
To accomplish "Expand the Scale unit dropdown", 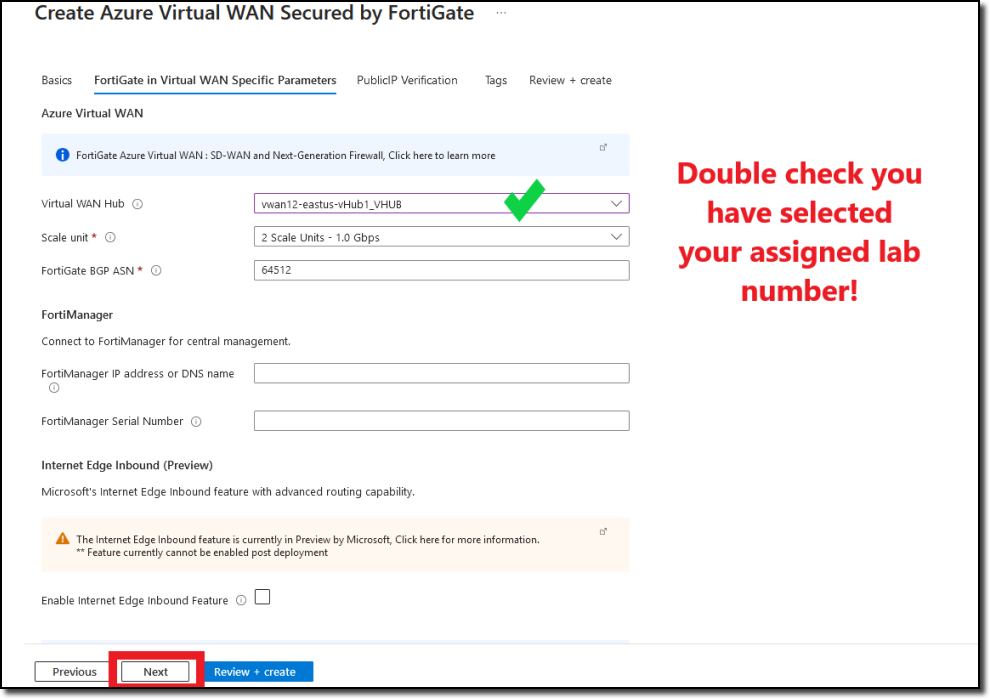I will pyautogui.click(x=441, y=237).
